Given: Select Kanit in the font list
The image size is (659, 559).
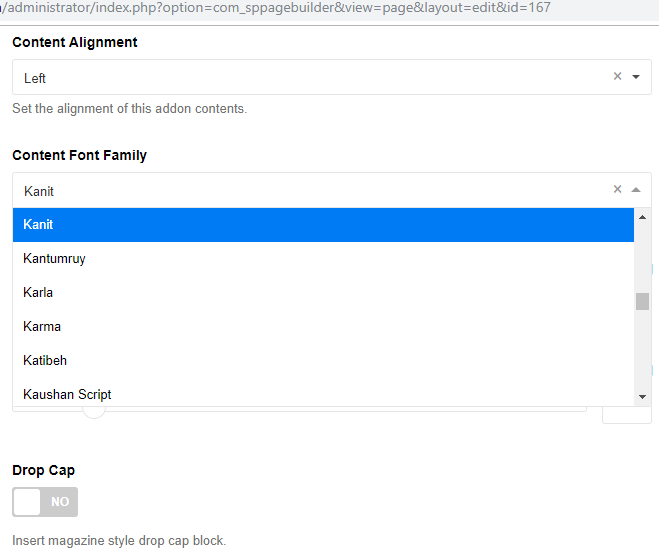Looking at the screenshot, I should click(x=323, y=225).
